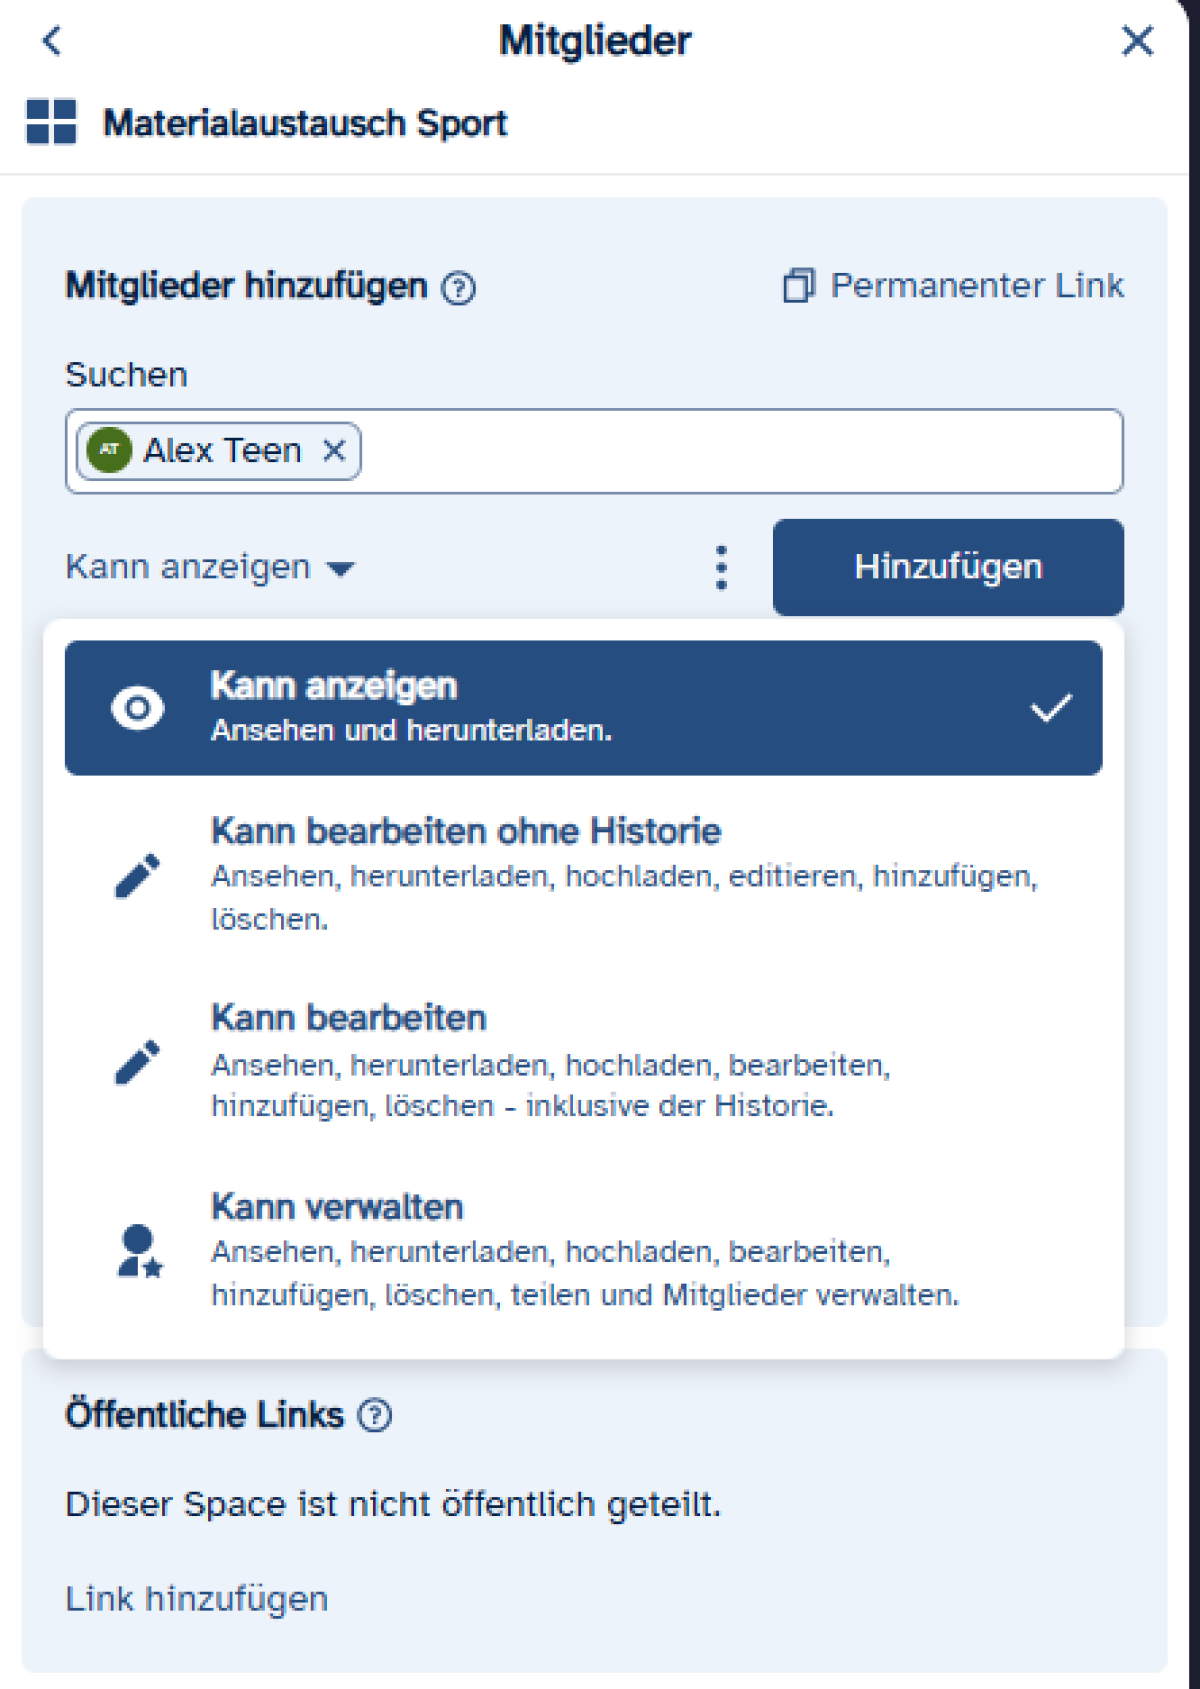Close the Mitglieder panel

click(1137, 41)
